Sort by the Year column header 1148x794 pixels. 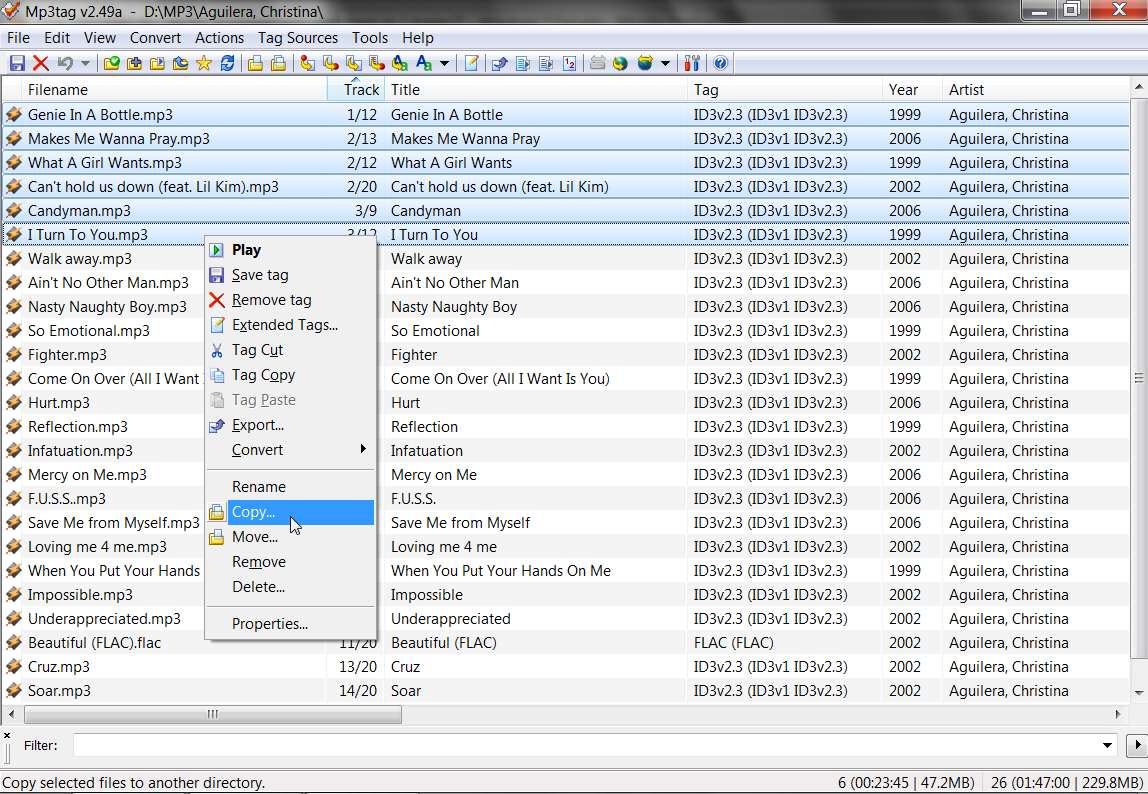point(912,90)
